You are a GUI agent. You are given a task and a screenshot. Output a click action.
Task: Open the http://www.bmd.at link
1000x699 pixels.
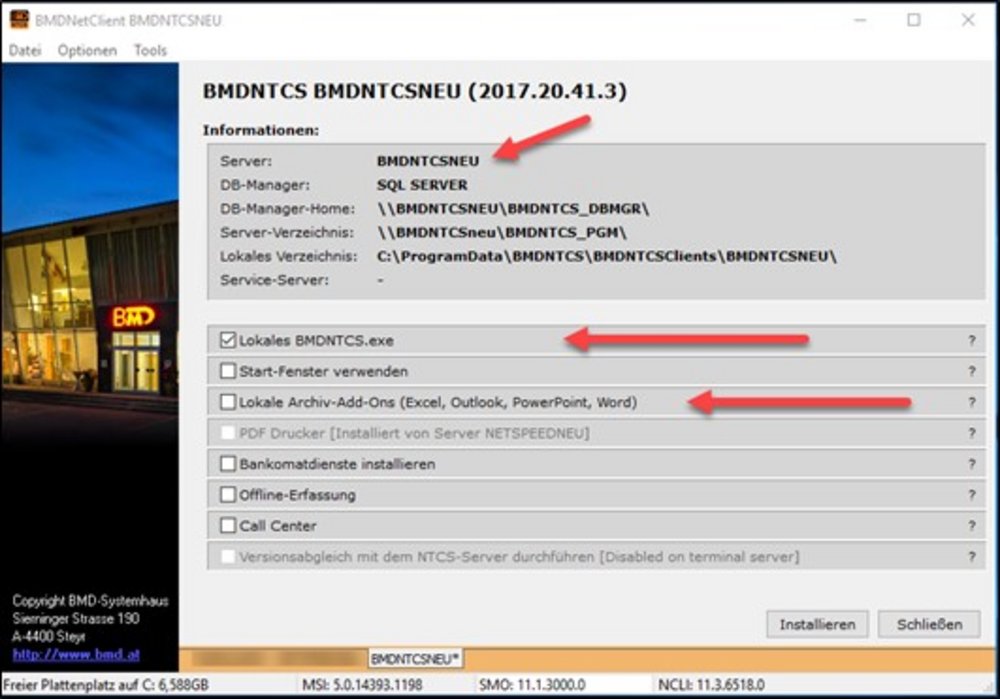click(76, 654)
